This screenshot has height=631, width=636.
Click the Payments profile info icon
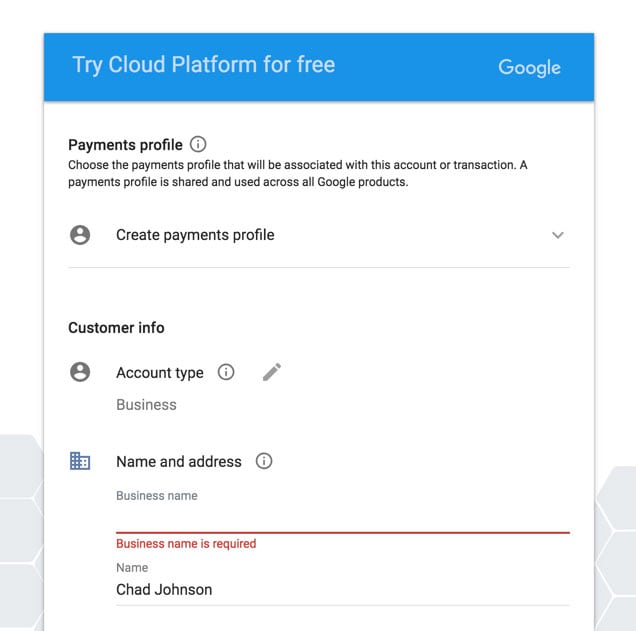click(198, 144)
